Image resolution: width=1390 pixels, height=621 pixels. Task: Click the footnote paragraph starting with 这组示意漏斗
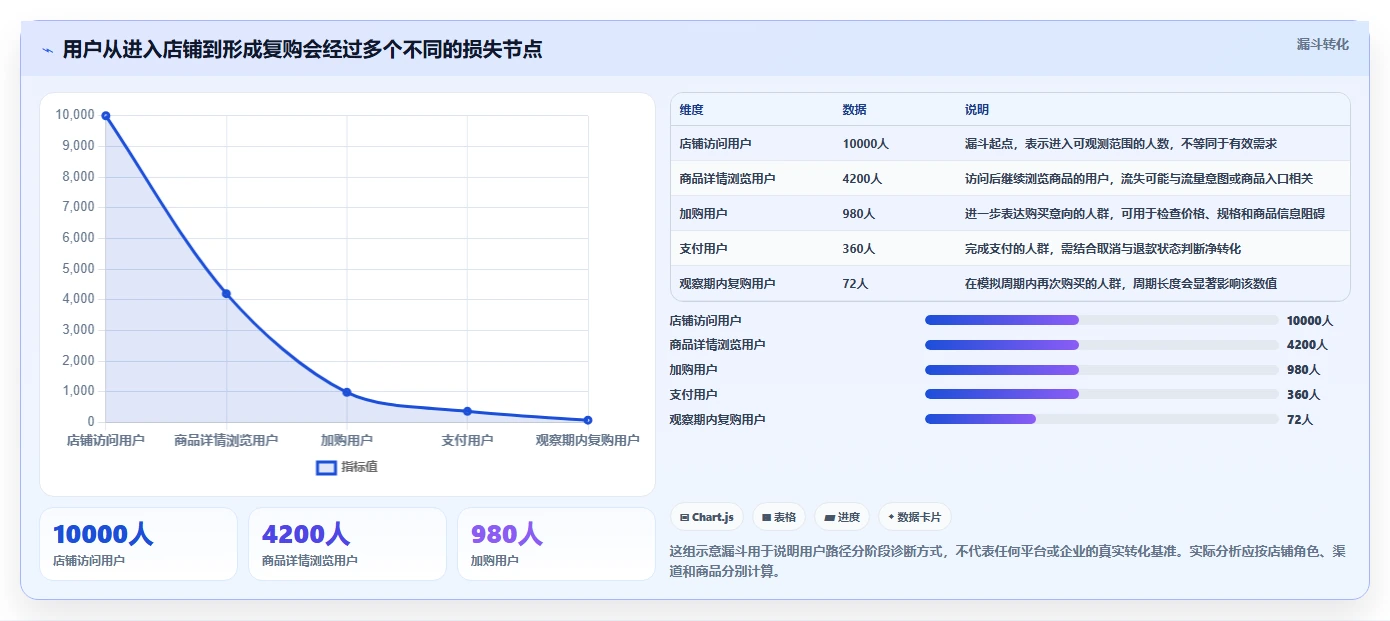click(x=1008, y=561)
